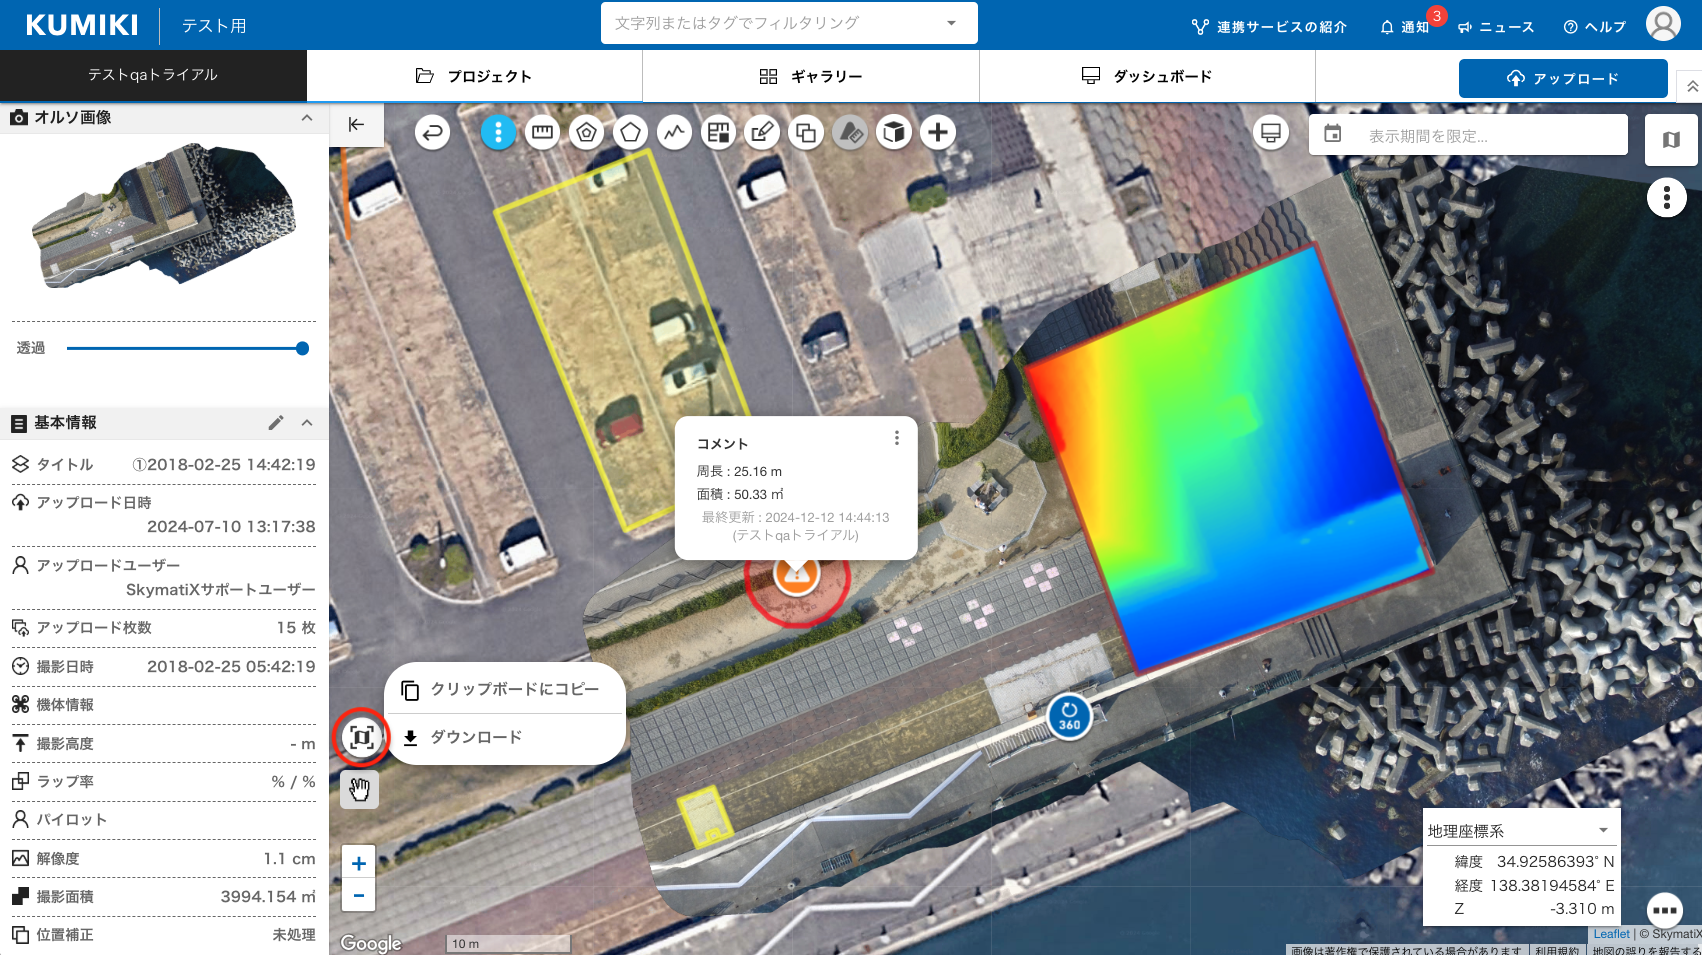
Task: Open the 3D cube view tool
Action: pos(894,132)
